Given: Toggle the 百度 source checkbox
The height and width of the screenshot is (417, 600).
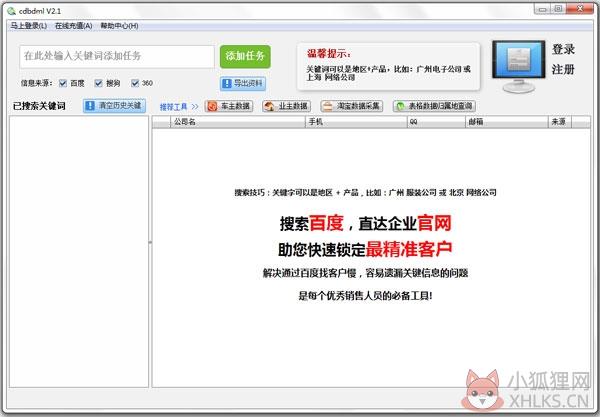Looking at the screenshot, I should click(x=63, y=83).
